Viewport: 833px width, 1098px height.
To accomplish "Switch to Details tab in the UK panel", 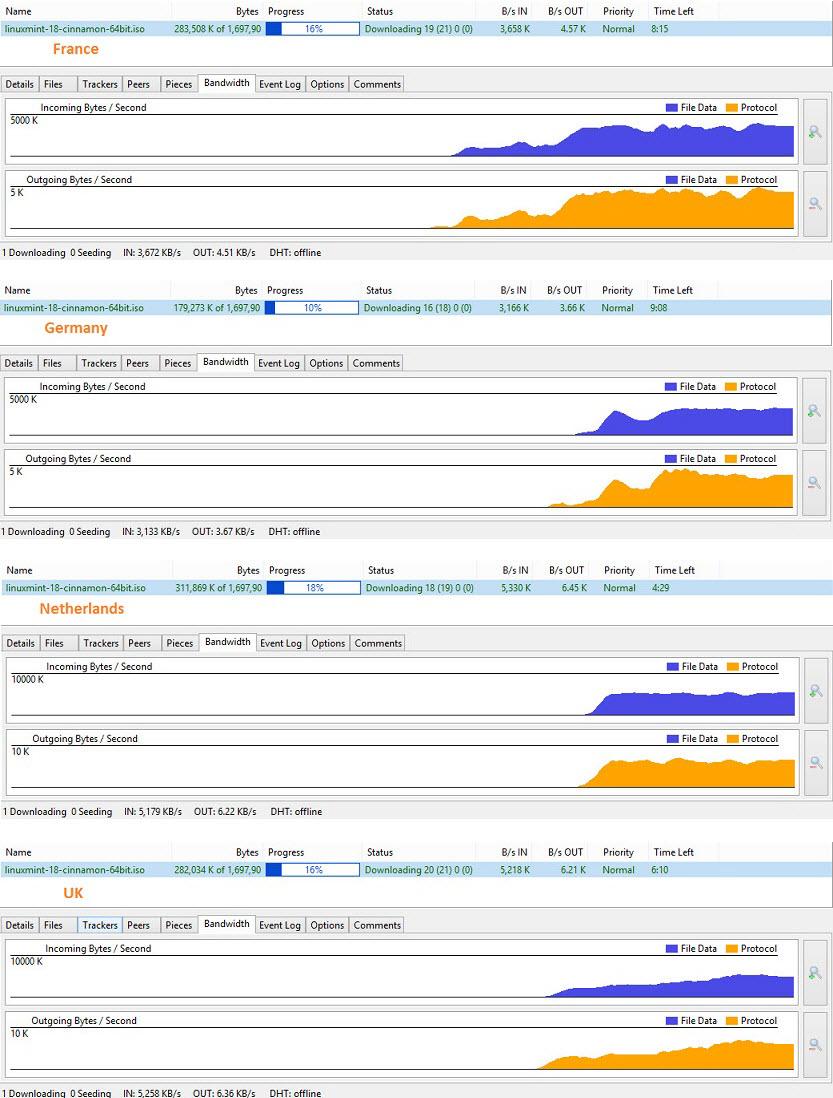I will click(20, 926).
